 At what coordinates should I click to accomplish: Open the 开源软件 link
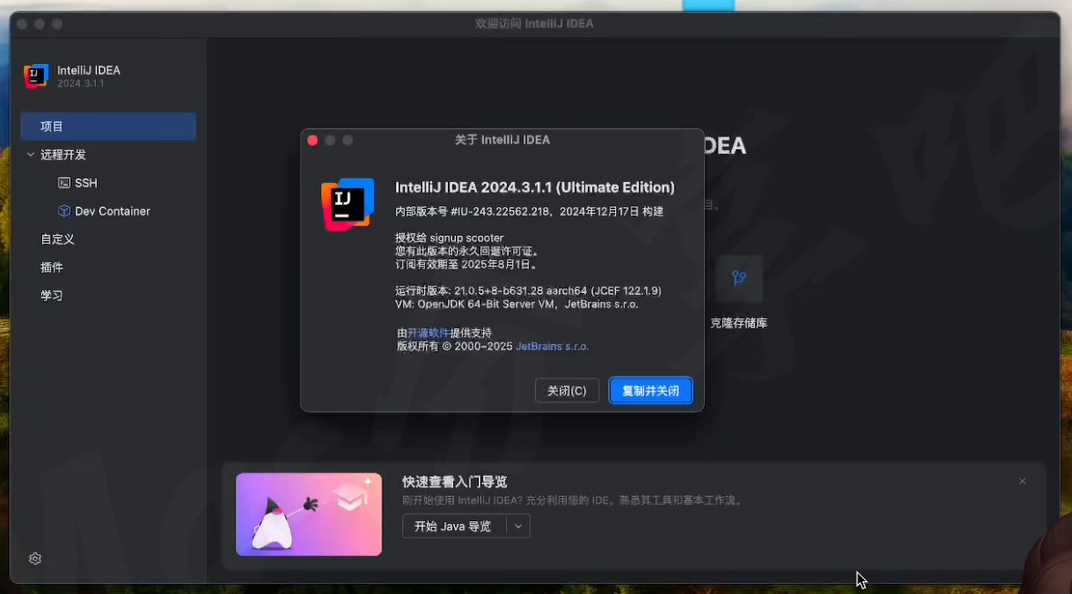[x=429, y=333]
